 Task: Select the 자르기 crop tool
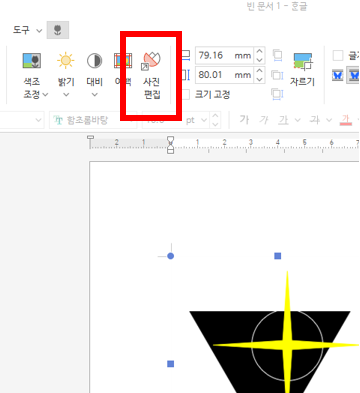[x=303, y=69]
